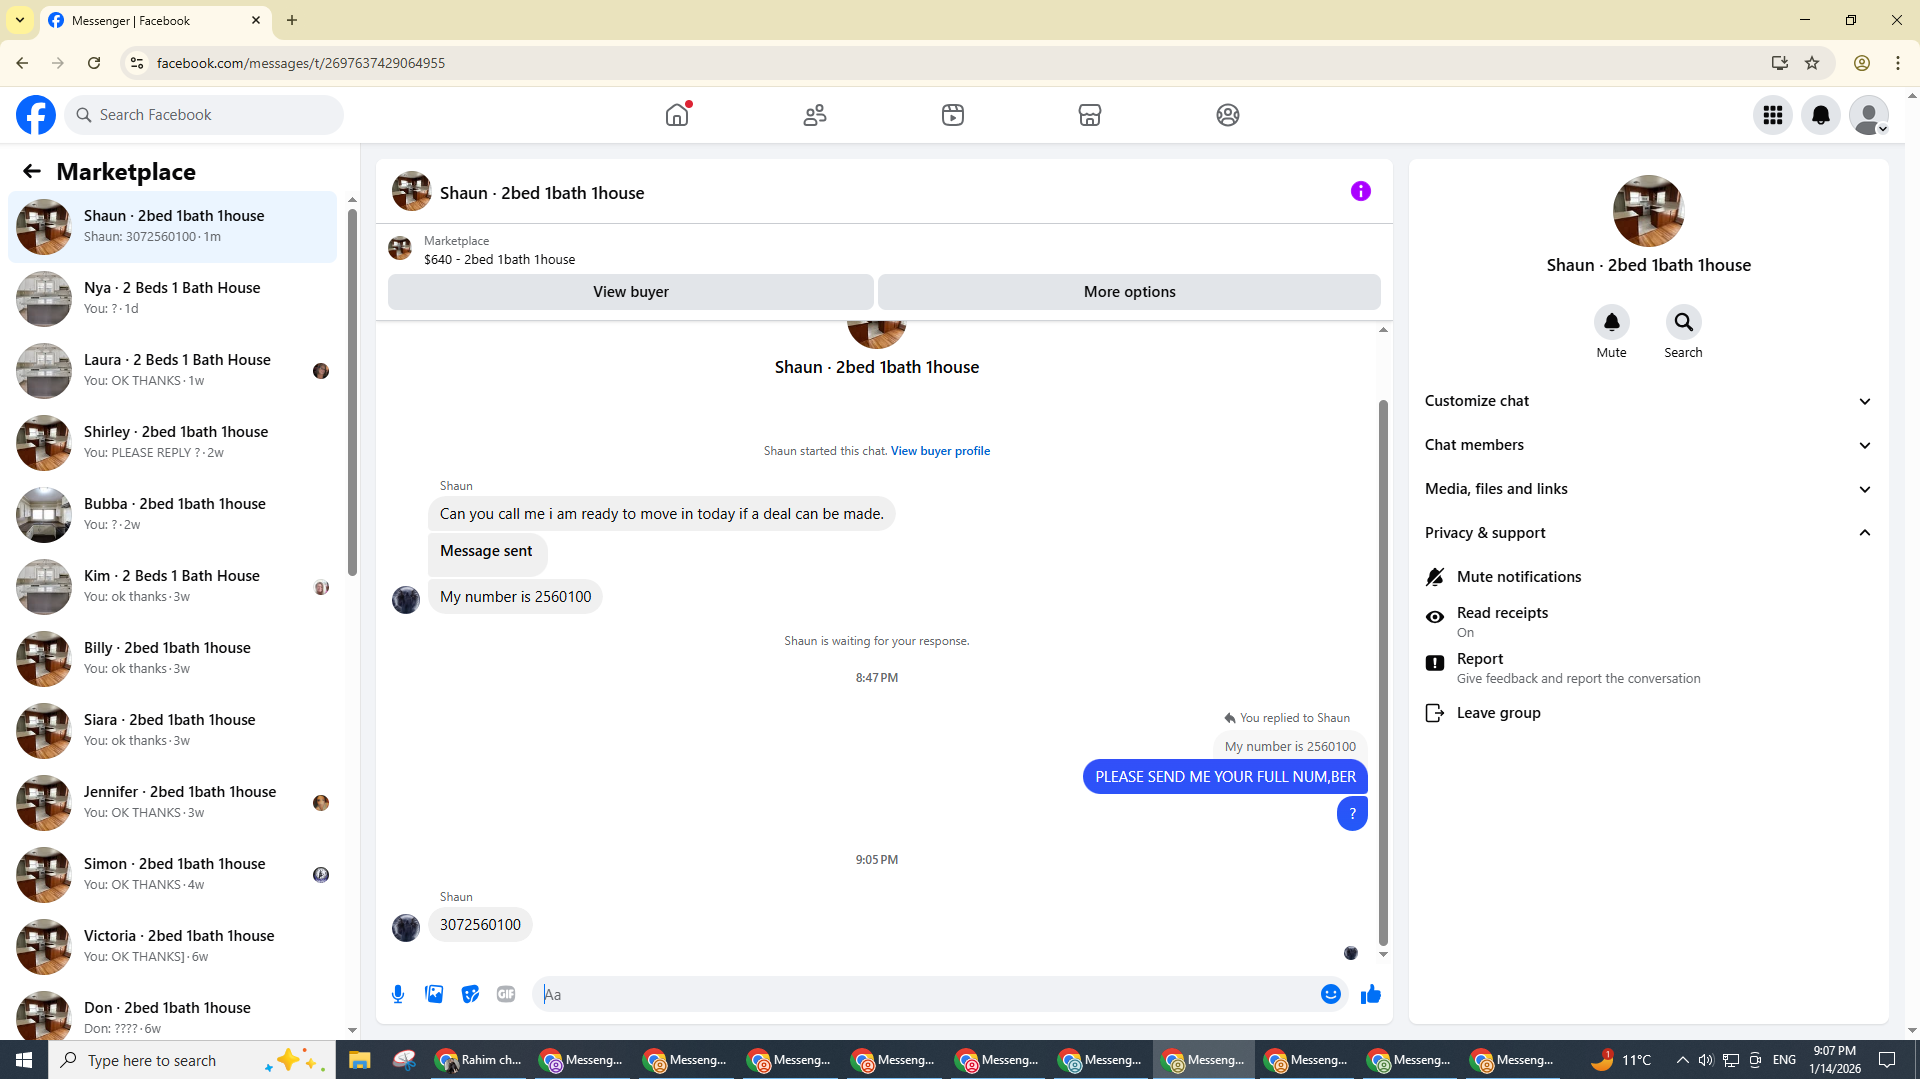Open the Marketplace storefront icon
Image resolution: width=1920 pixels, height=1079 pixels.
[x=1090, y=115]
